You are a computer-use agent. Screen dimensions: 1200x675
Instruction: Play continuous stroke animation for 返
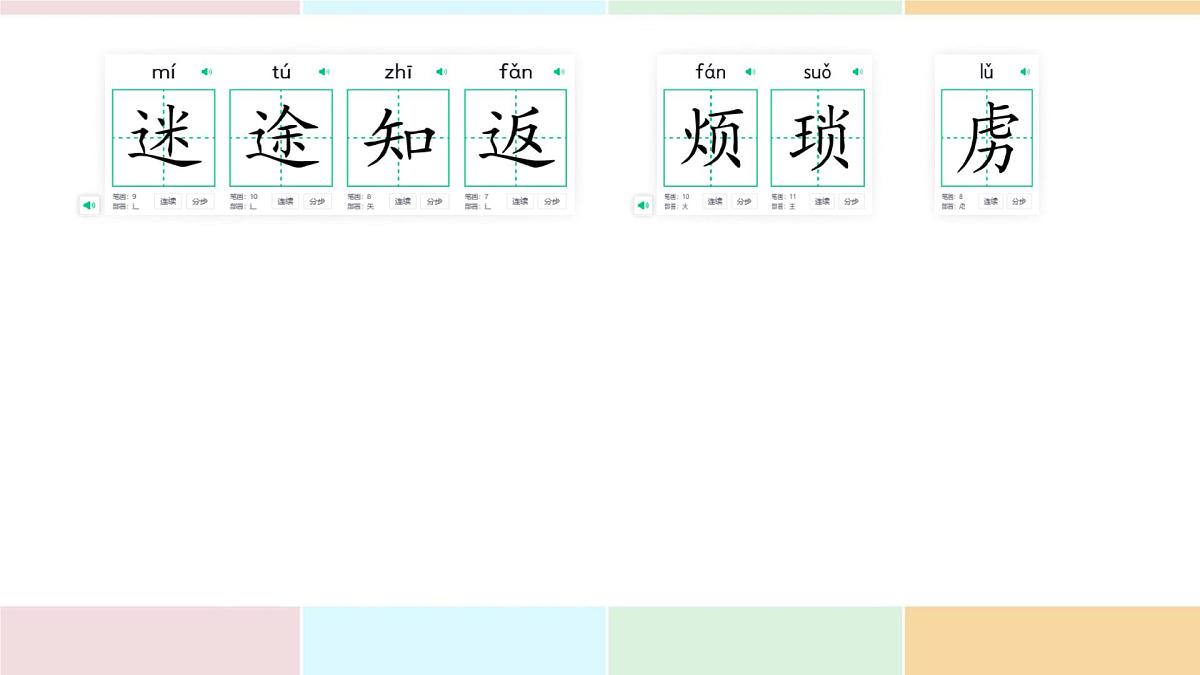point(518,200)
